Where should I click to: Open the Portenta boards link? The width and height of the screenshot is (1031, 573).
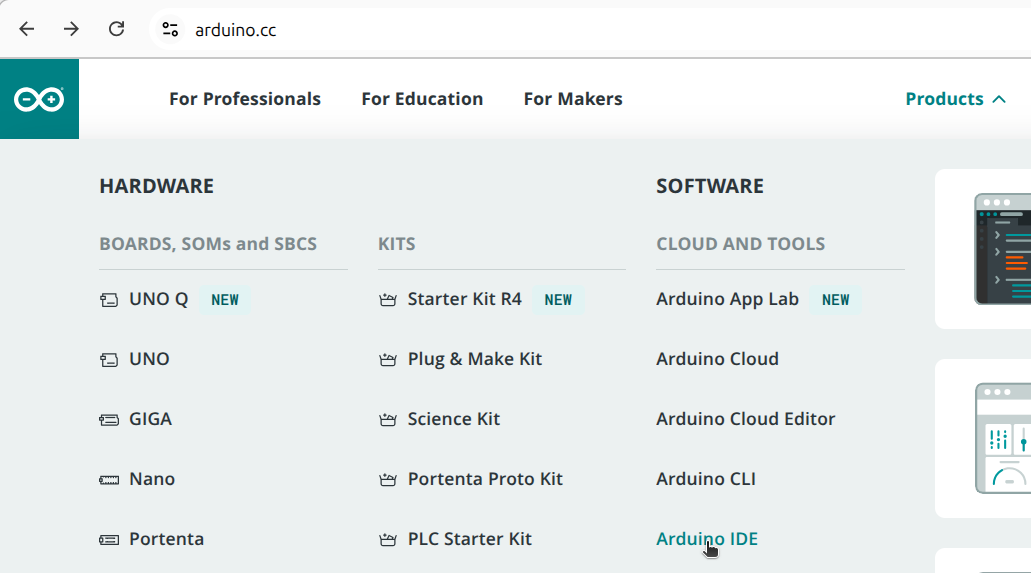pos(166,539)
